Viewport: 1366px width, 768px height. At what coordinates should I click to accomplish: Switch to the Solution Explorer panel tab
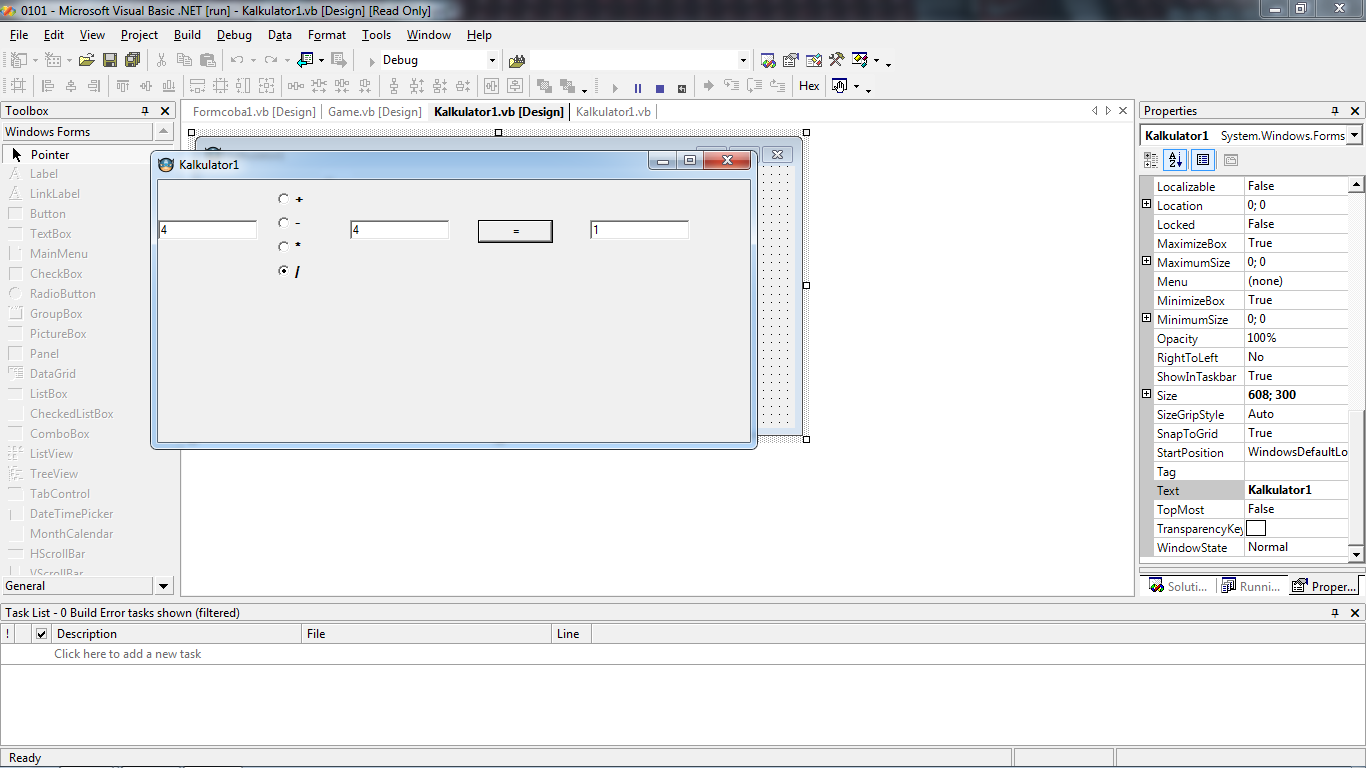pos(1180,586)
